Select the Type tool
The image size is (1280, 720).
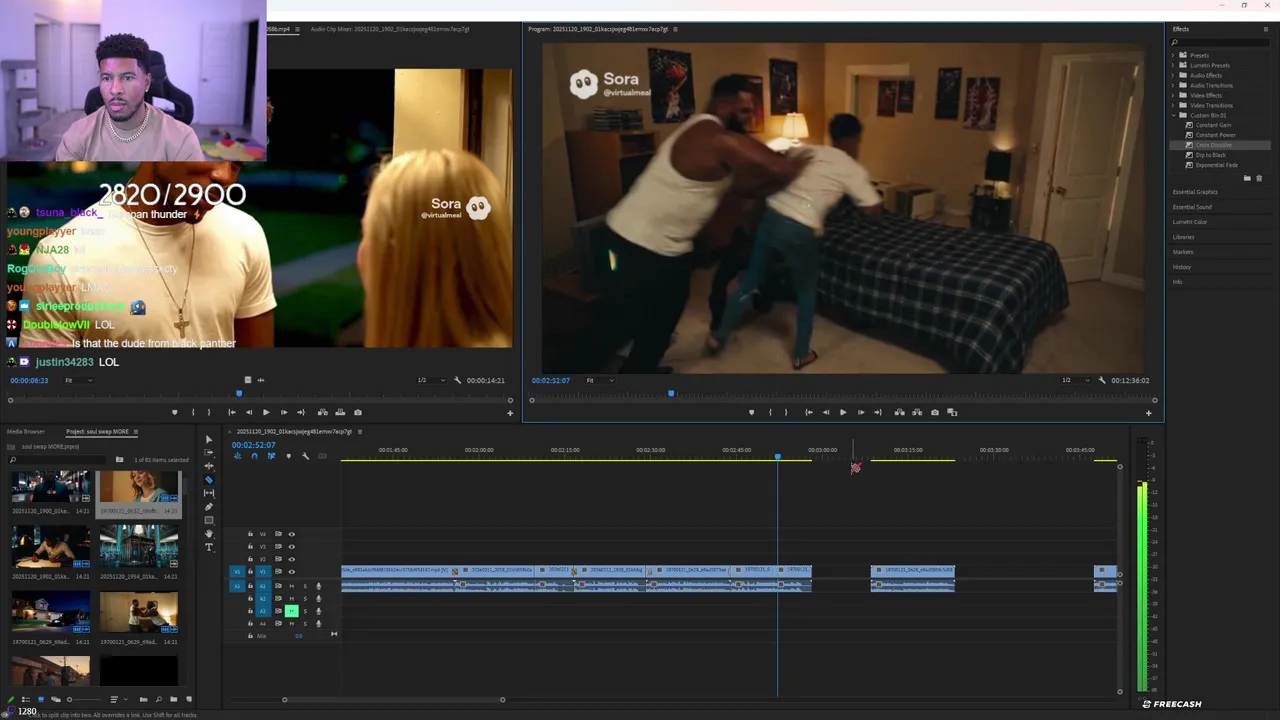point(209,547)
